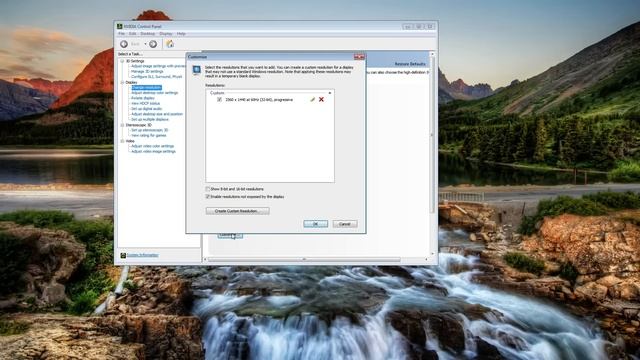Open the Display menu
The width and height of the screenshot is (640, 360).
pyautogui.click(x=166, y=33)
